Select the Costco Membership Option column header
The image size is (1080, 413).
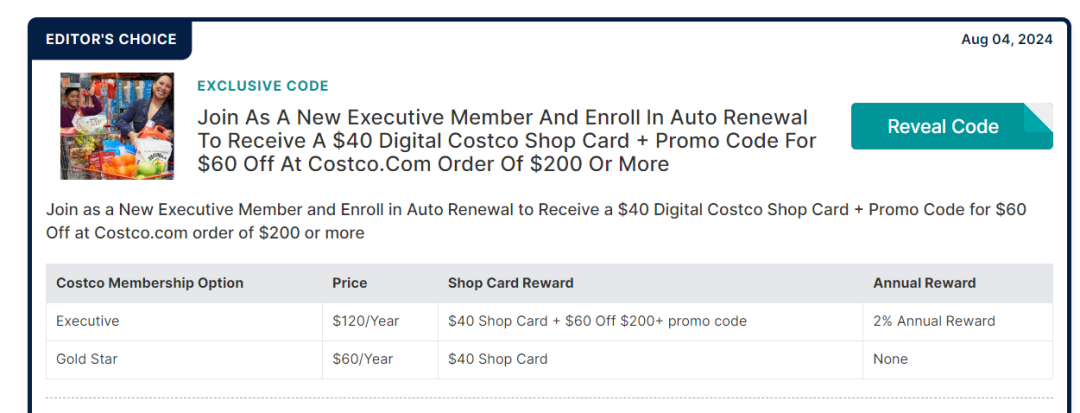(149, 283)
